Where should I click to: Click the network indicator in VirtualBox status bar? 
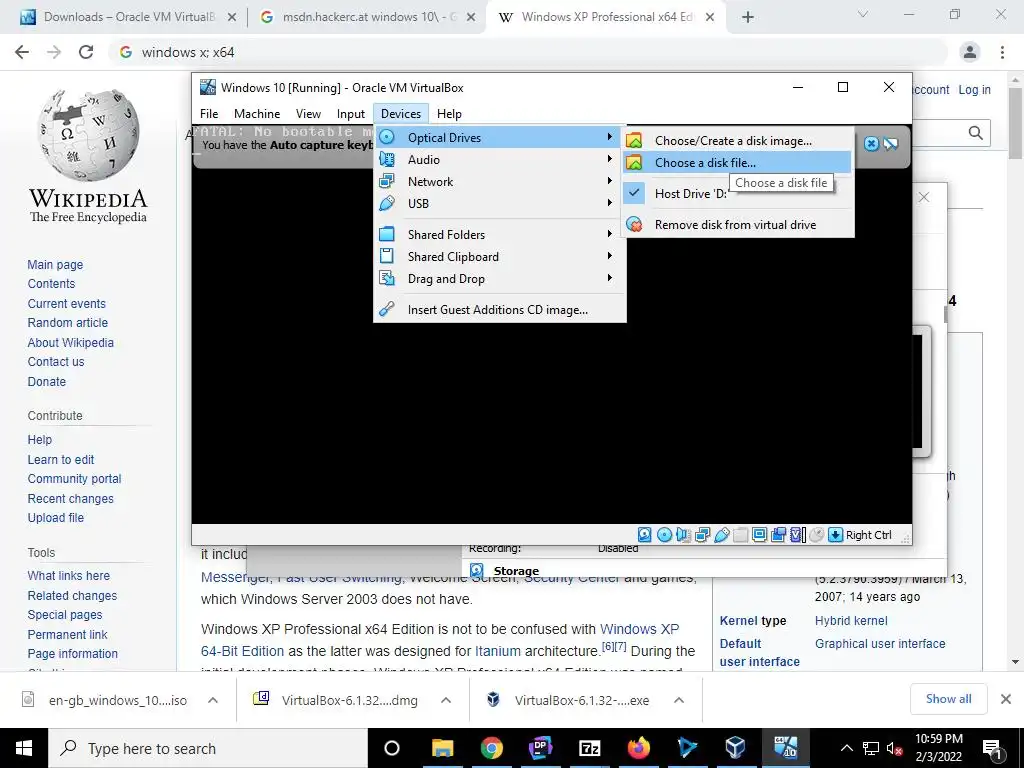click(x=703, y=535)
